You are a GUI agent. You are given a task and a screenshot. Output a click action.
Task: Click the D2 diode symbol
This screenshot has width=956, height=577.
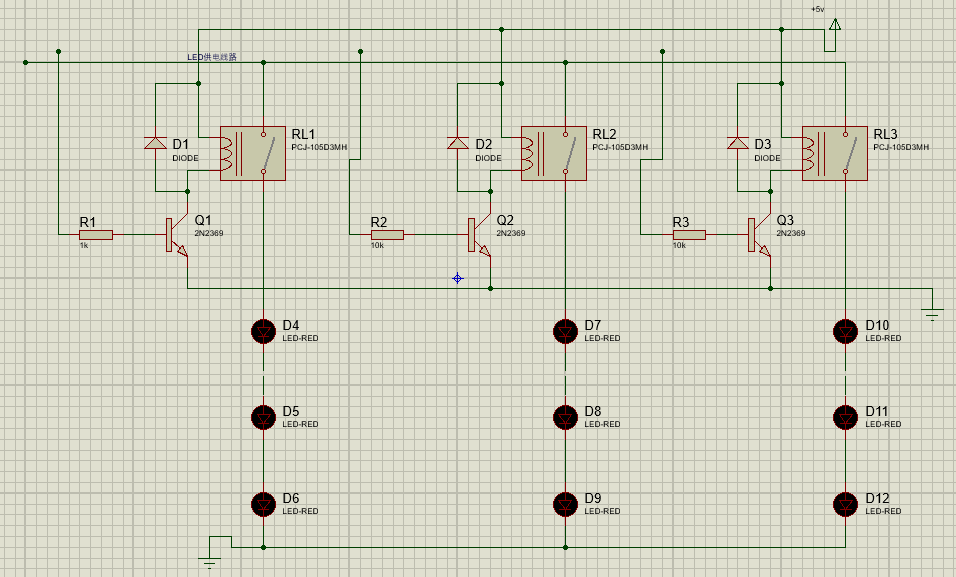click(x=457, y=144)
